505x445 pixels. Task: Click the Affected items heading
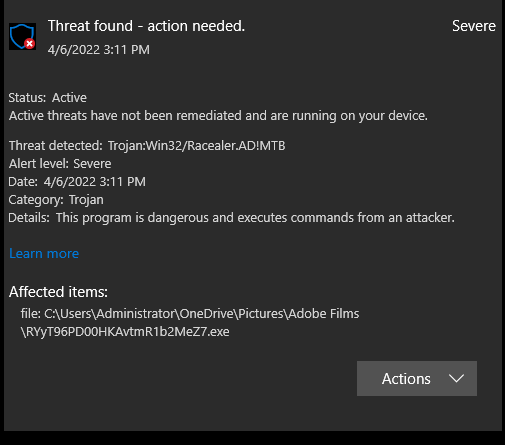(x=58, y=292)
